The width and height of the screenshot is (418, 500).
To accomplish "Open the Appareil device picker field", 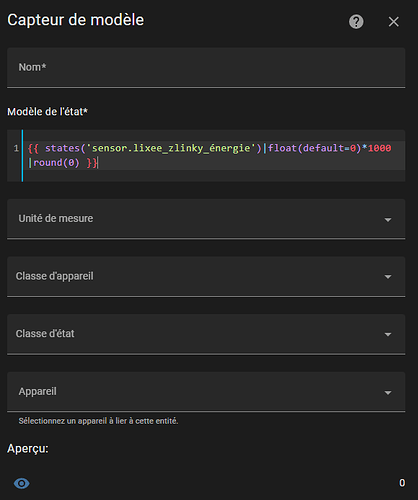I will pos(206,392).
